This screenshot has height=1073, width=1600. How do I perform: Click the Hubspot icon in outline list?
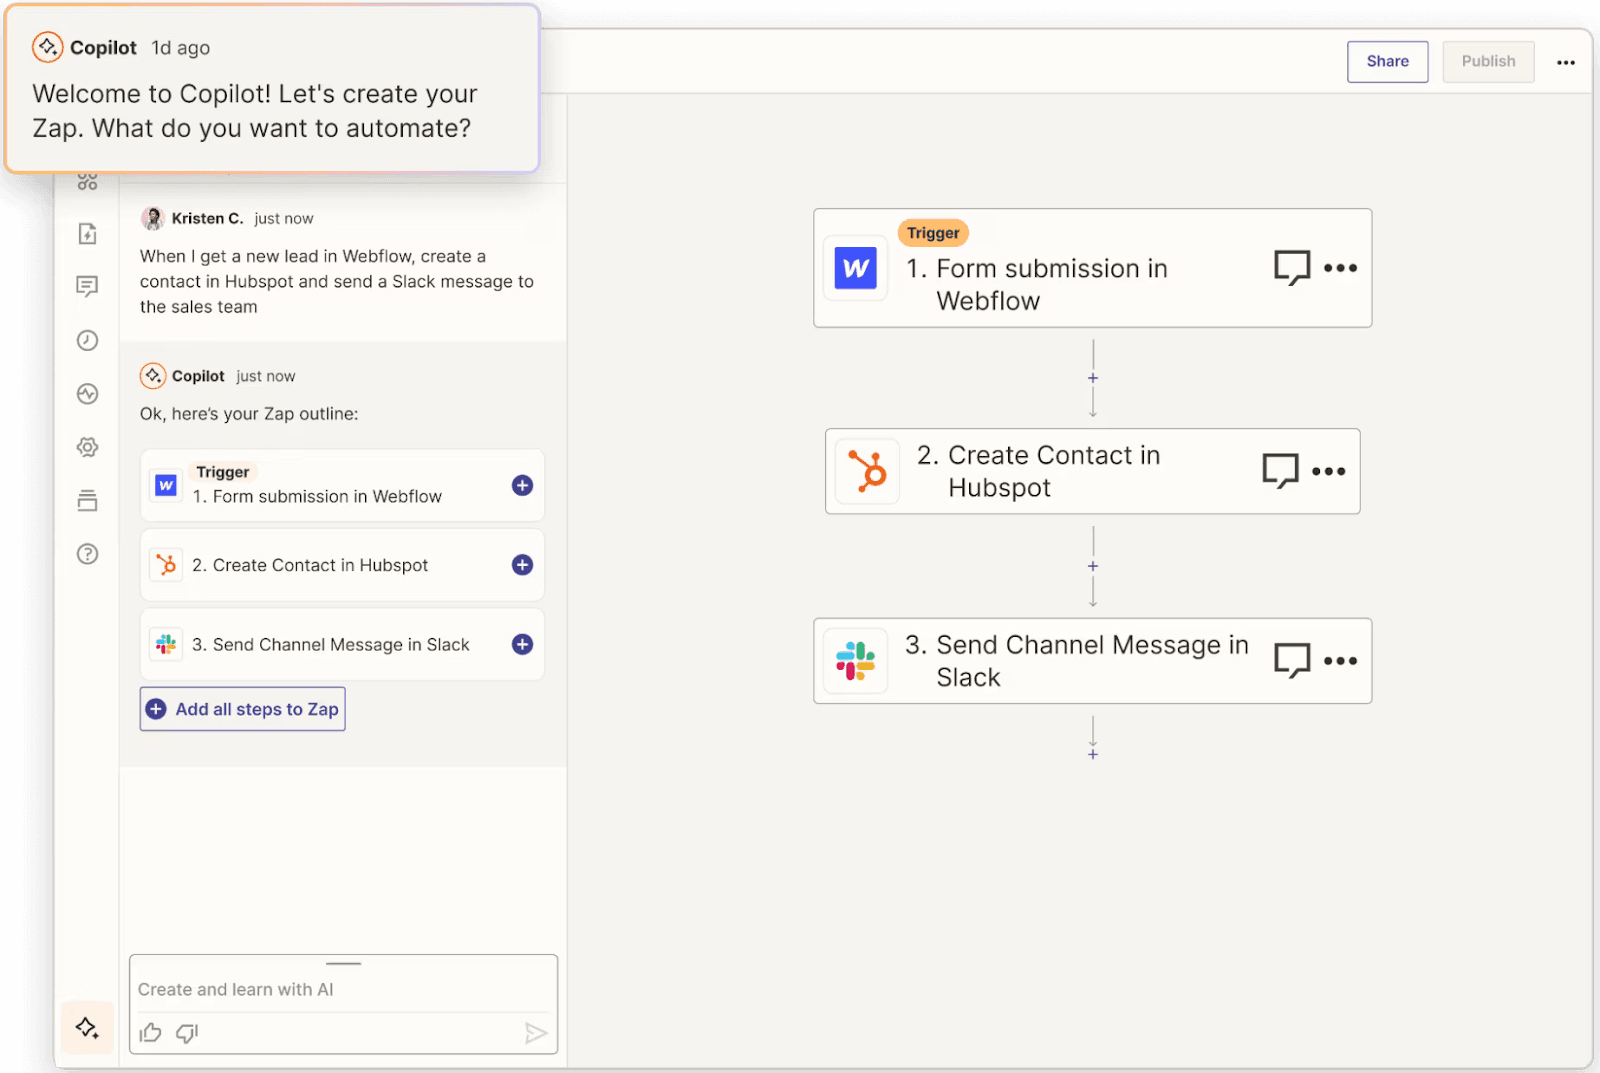pyautogui.click(x=166, y=565)
